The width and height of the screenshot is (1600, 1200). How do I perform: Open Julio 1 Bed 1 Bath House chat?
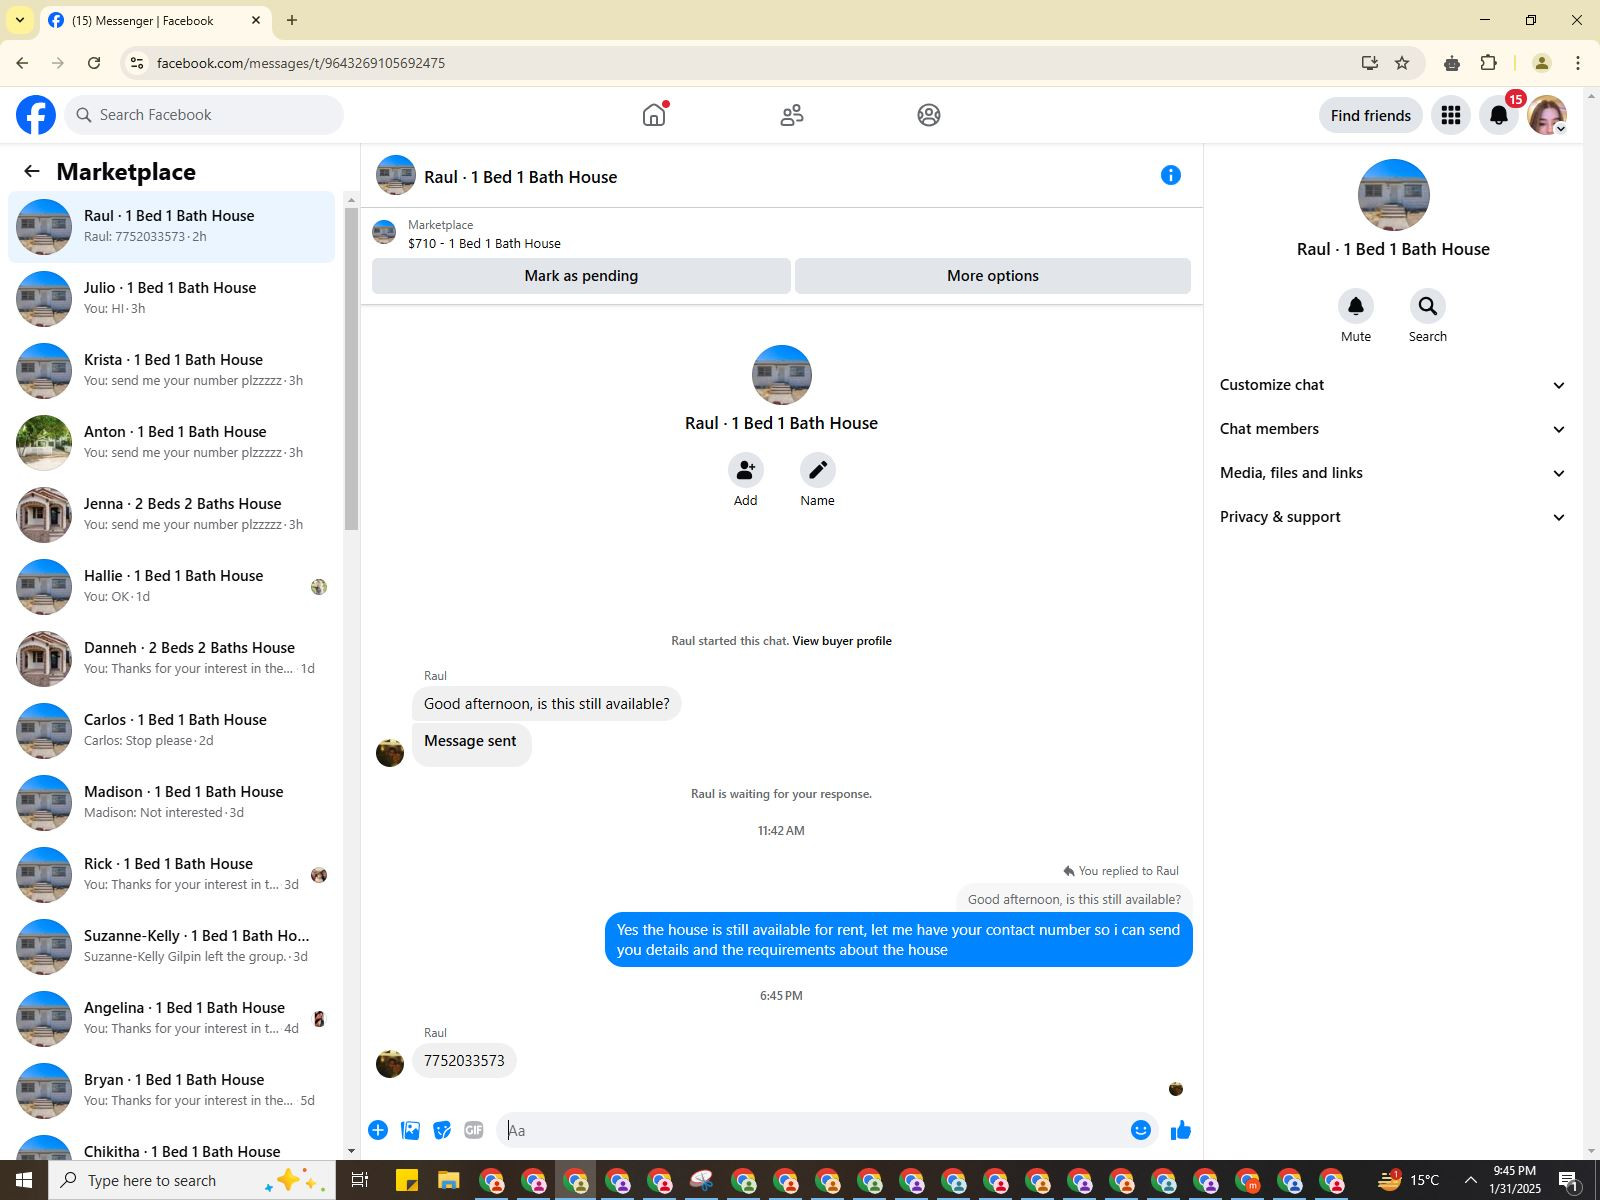tap(172, 298)
